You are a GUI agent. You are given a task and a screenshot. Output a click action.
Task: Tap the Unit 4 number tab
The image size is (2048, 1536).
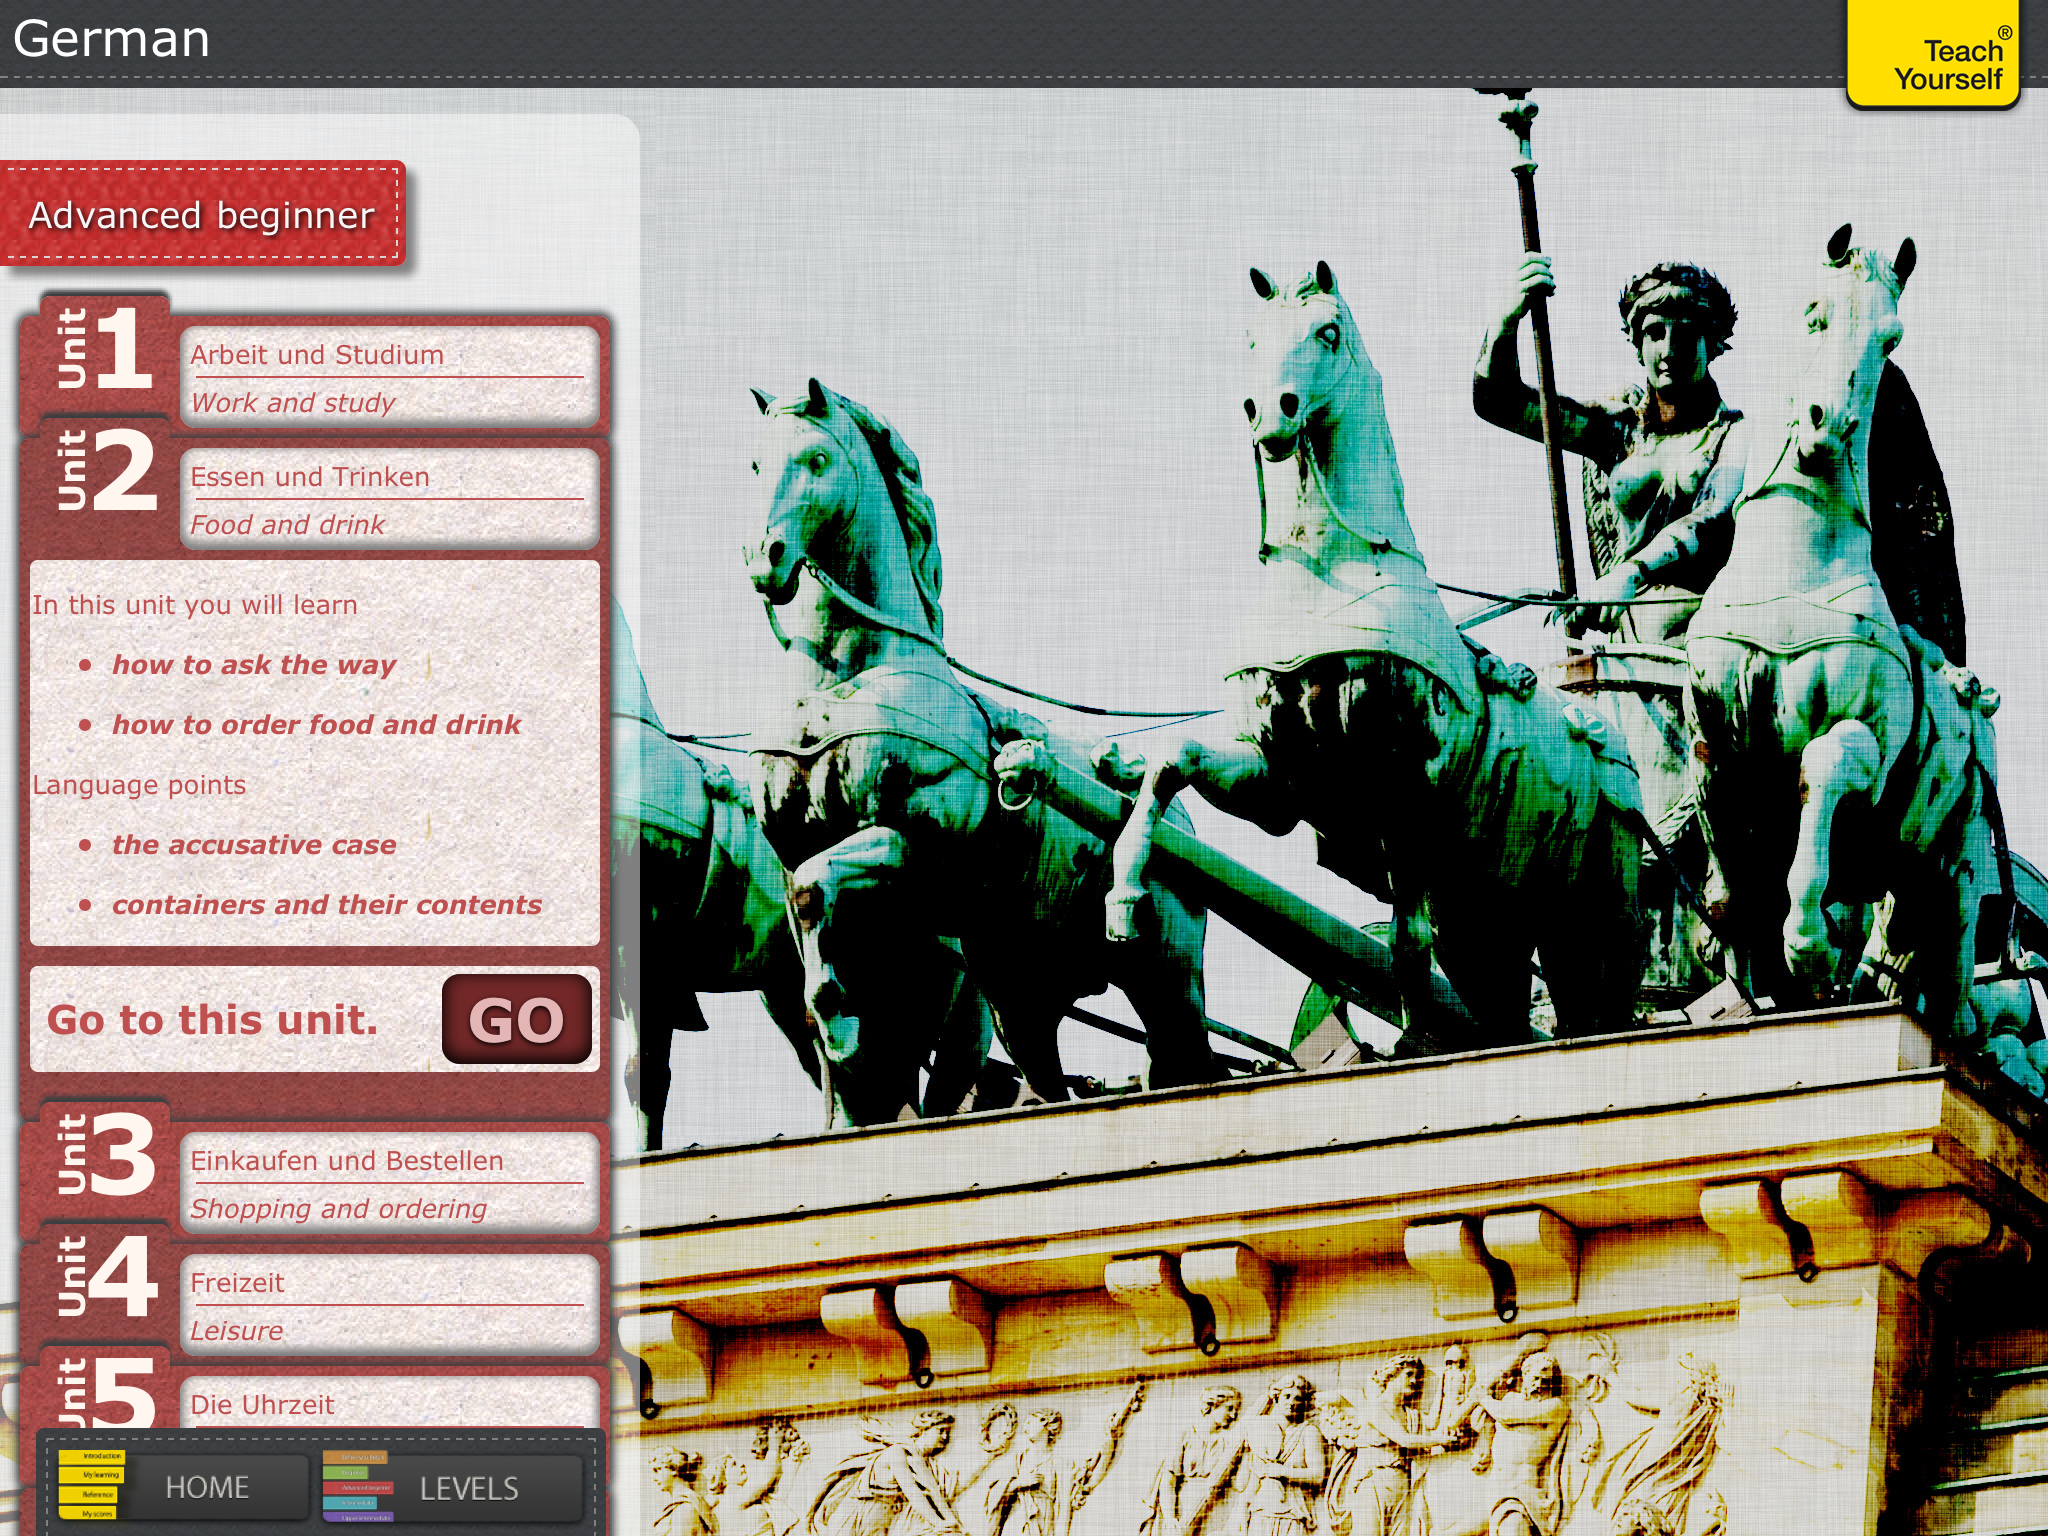tap(104, 1277)
